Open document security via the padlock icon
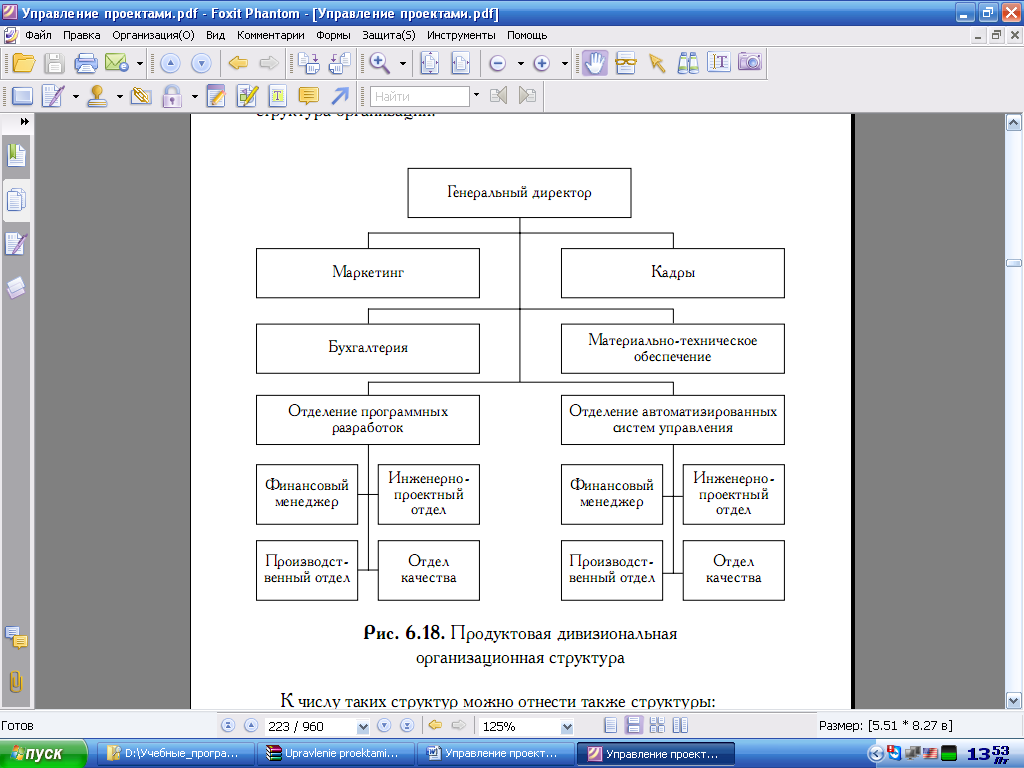The image size is (1024, 768). coord(172,96)
